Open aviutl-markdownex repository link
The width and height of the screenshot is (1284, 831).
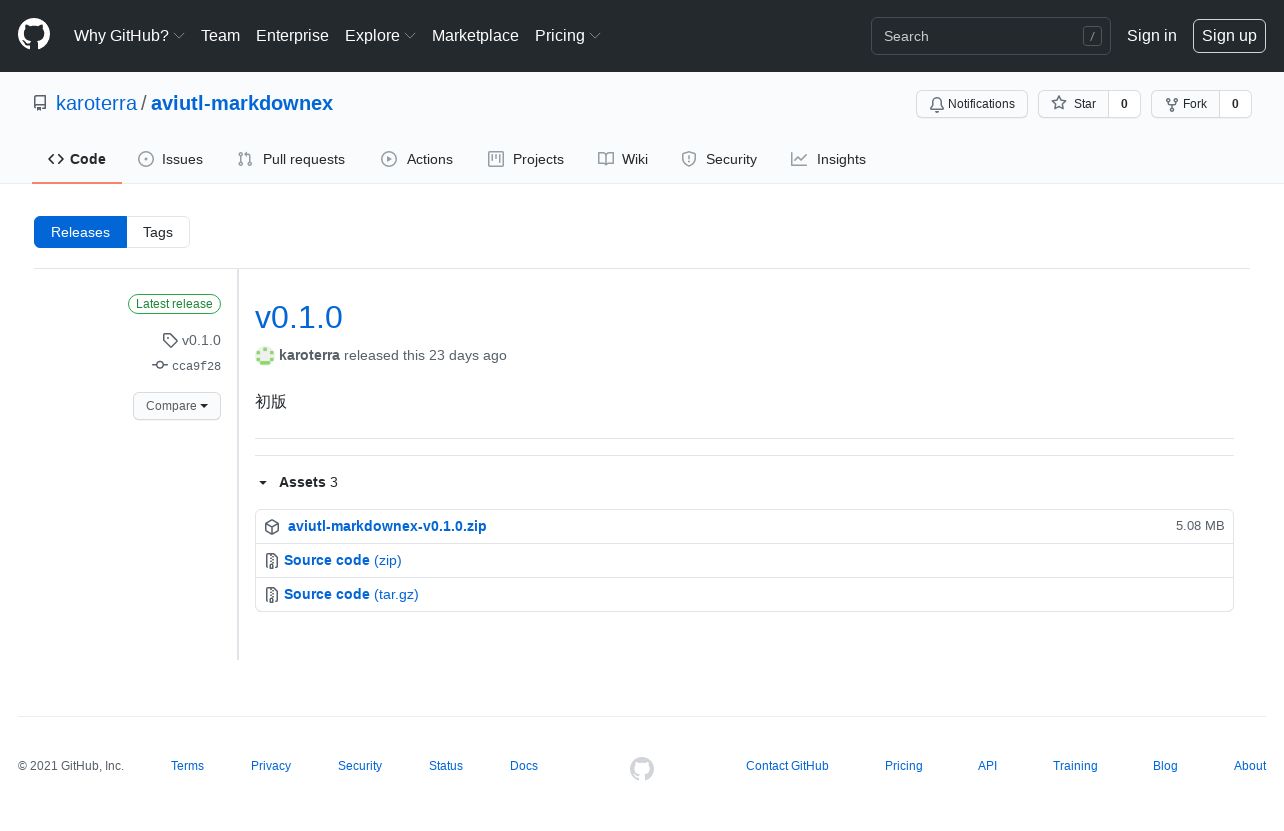pyautogui.click(x=242, y=103)
